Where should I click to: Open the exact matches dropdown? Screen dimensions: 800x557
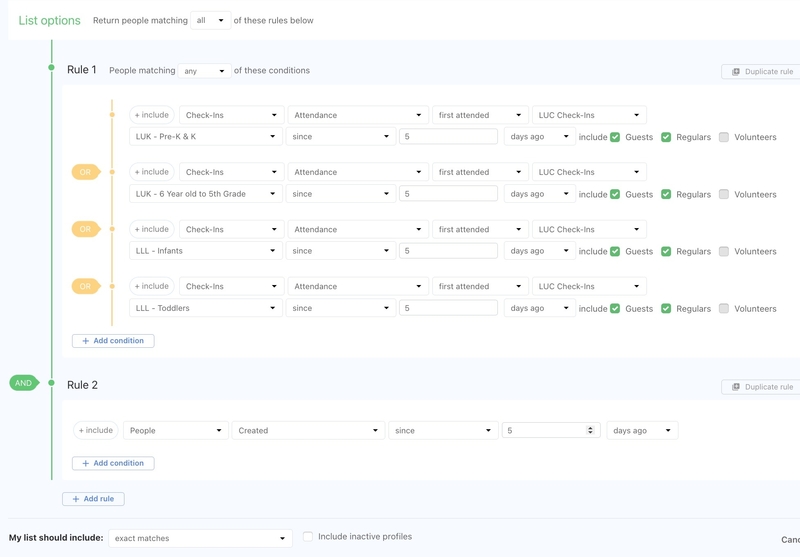click(200, 538)
